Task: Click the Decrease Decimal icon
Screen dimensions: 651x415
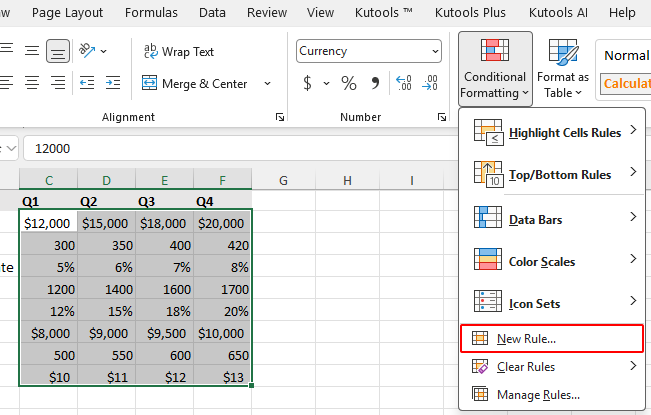Action: 432,83
